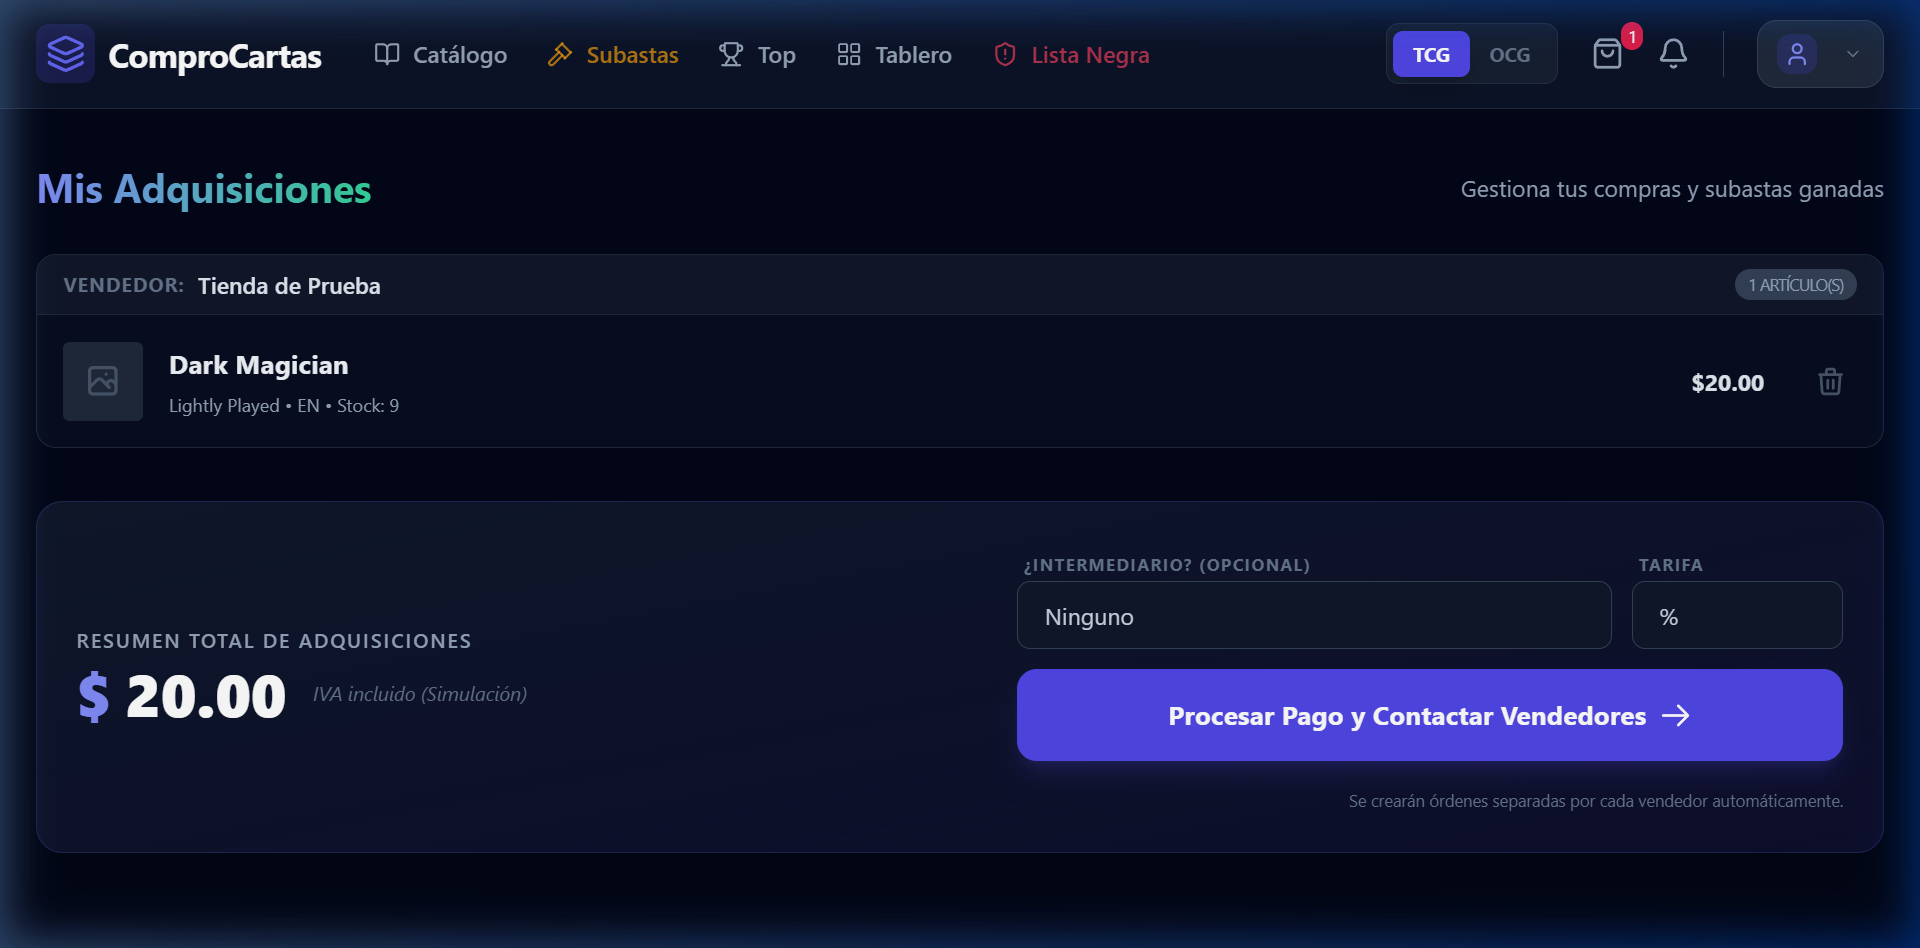
Task: Open the shopping cart icon
Action: (1607, 54)
